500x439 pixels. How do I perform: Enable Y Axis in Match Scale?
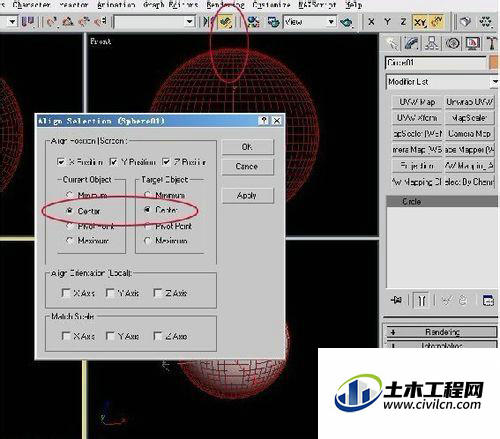(110, 336)
